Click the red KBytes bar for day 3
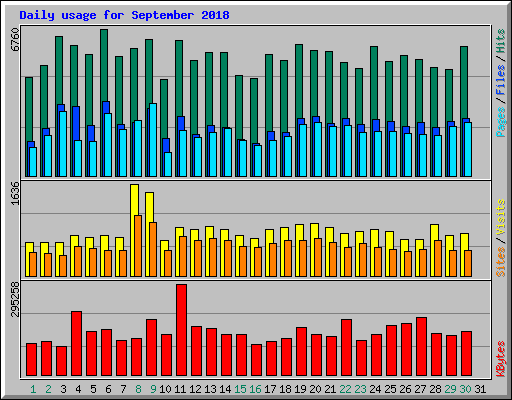This screenshot has height=400, width=512. (62, 361)
